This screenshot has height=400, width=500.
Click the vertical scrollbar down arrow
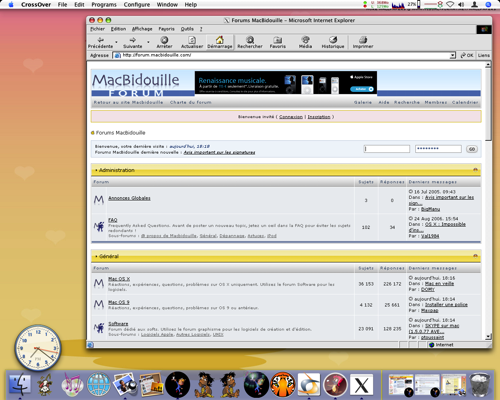(x=488, y=337)
